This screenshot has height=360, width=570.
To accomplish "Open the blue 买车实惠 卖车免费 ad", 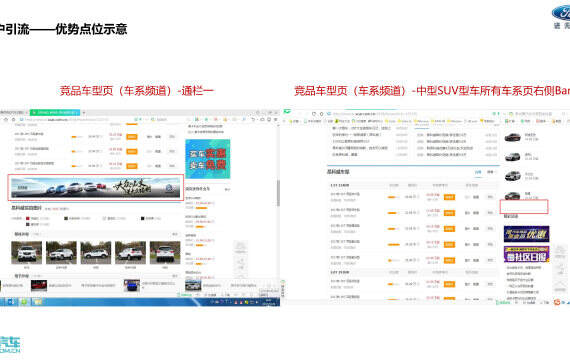I will point(208,159).
